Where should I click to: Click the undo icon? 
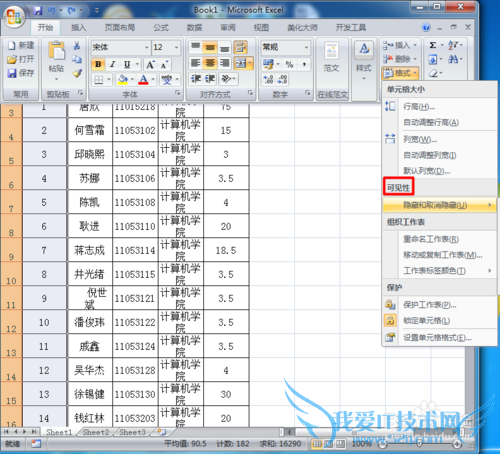click(51, 11)
